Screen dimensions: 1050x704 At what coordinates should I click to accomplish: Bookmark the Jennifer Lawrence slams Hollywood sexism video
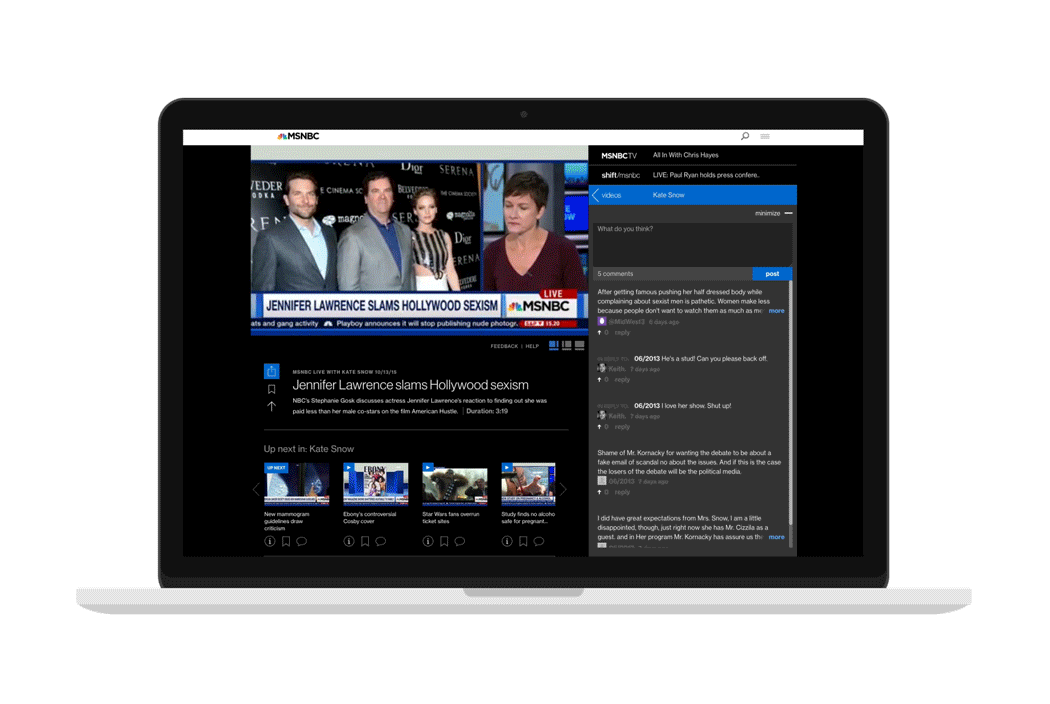271,389
